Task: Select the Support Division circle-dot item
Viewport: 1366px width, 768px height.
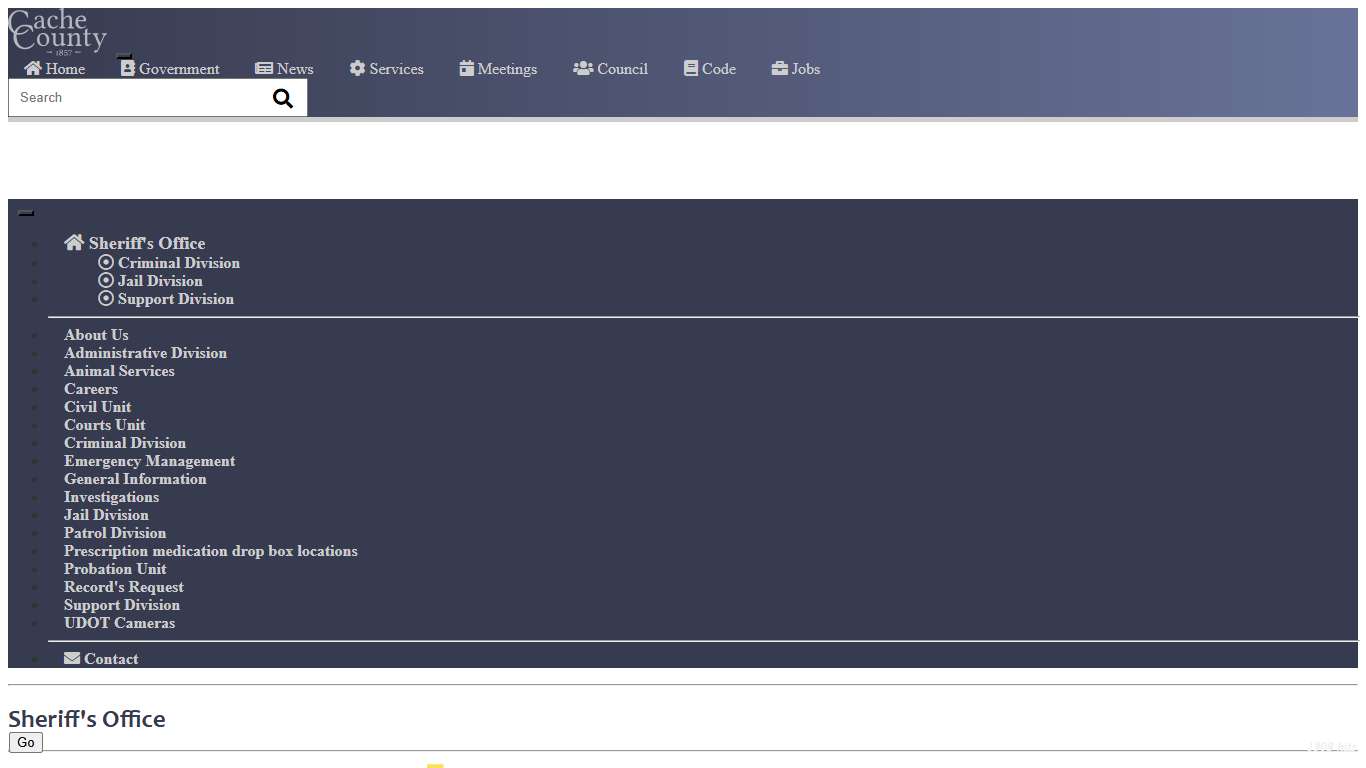Action: [106, 298]
